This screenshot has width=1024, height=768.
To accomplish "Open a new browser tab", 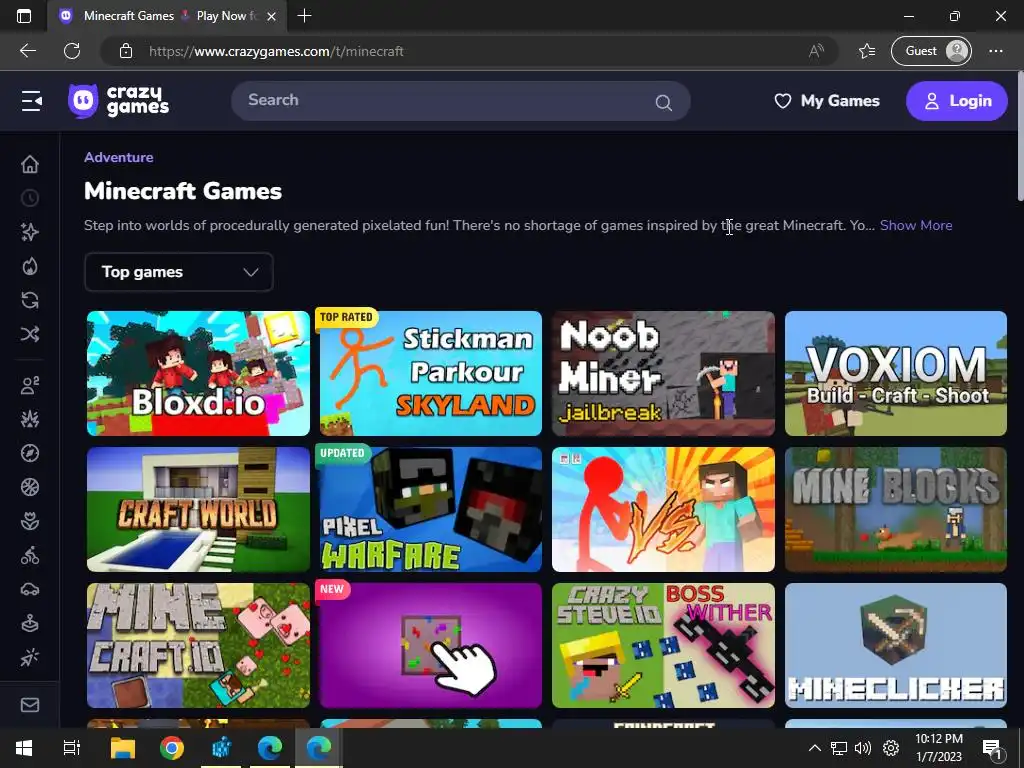I will click(304, 16).
